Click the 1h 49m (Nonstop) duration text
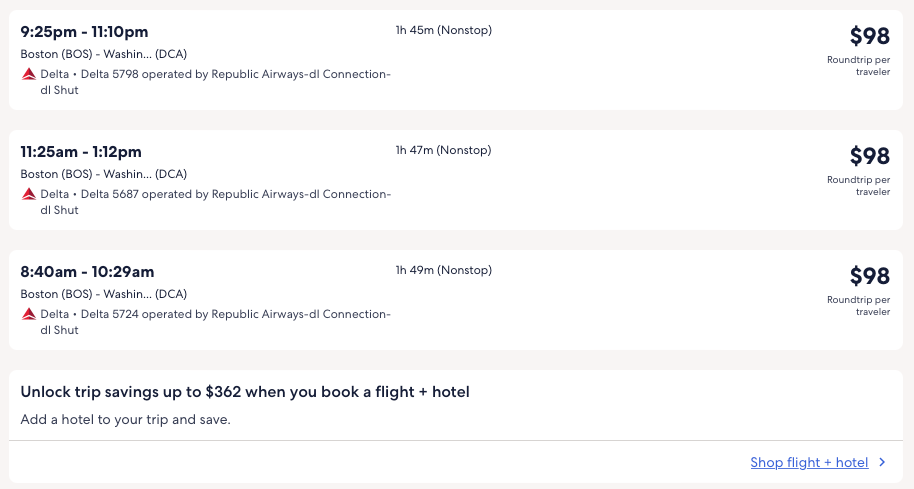 pos(443,270)
